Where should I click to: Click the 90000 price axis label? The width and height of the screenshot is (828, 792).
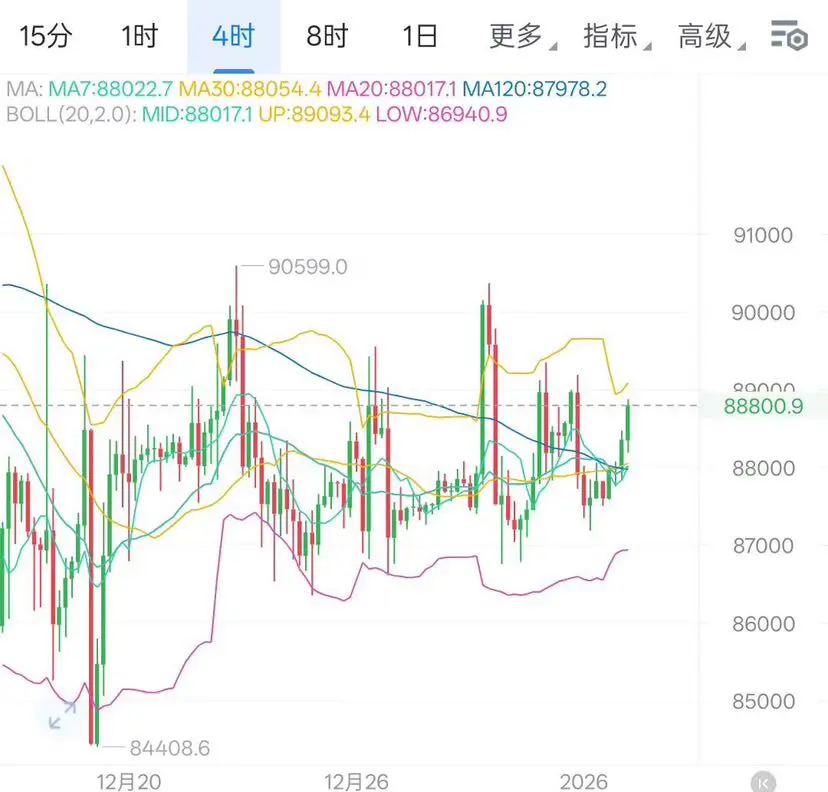point(763,313)
